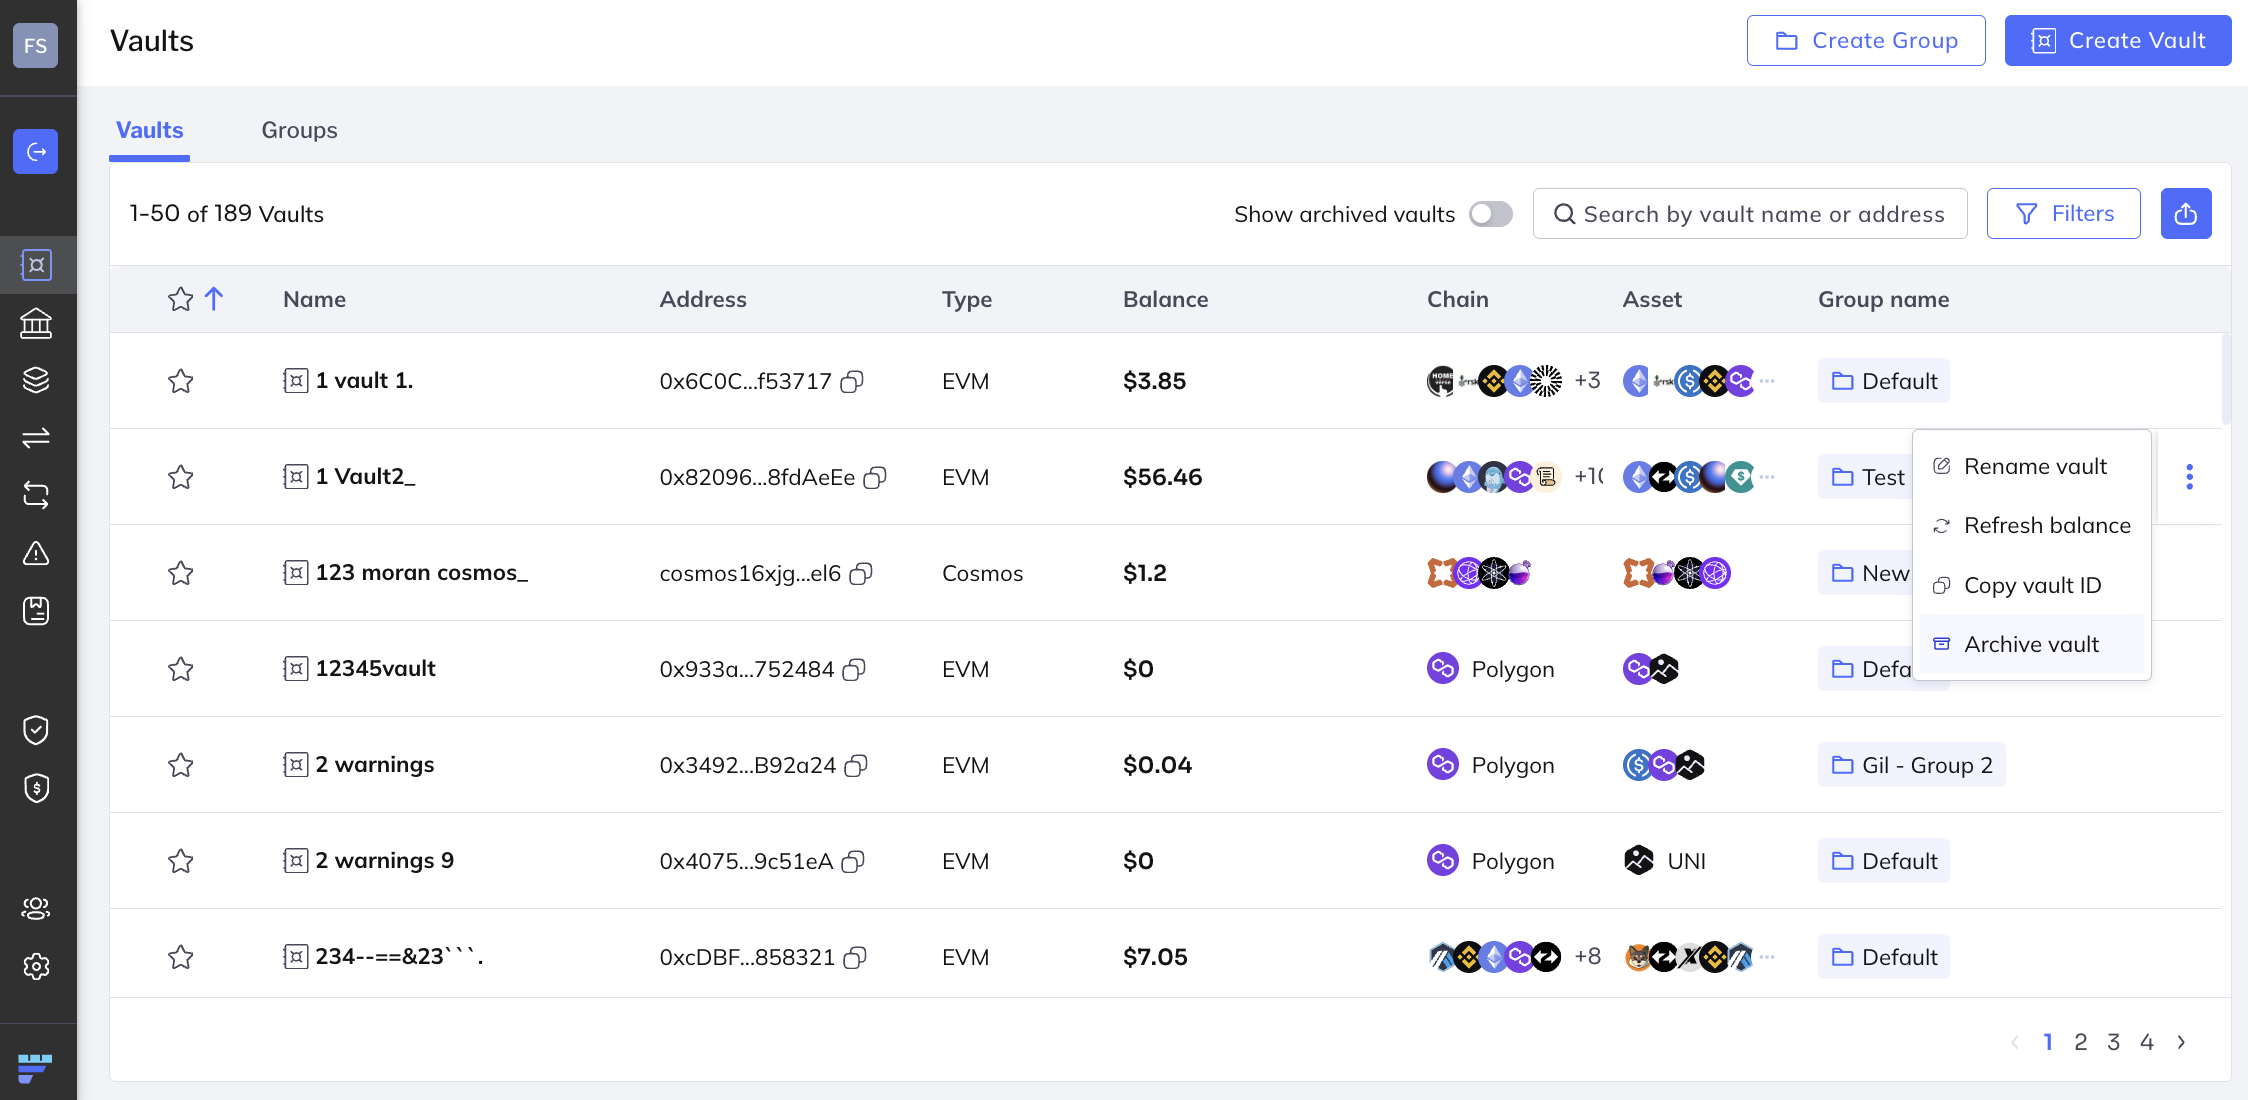Open the Default group tag for 2 warnings 9
This screenshot has width=2248, height=1100.
pos(1884,861)
